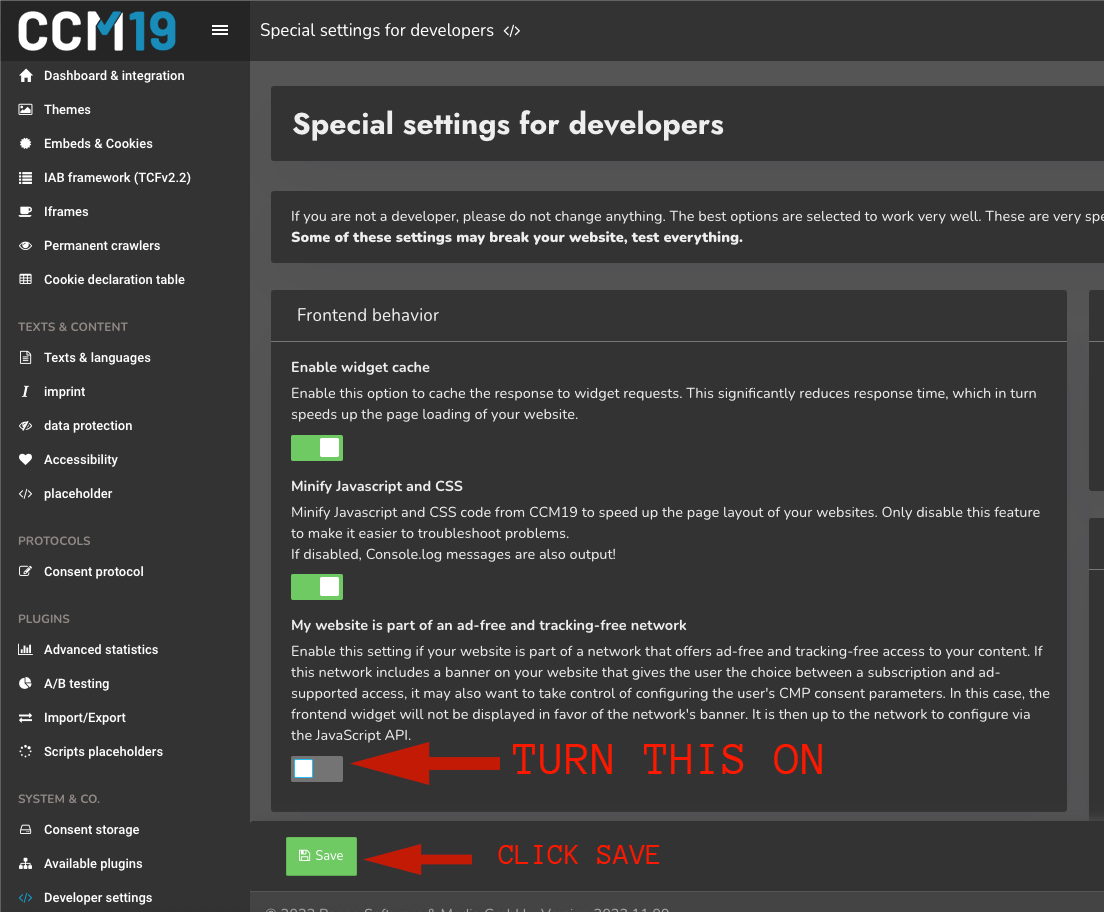Click the home icon beside Dashboard & integration

[x=26, y=75]
